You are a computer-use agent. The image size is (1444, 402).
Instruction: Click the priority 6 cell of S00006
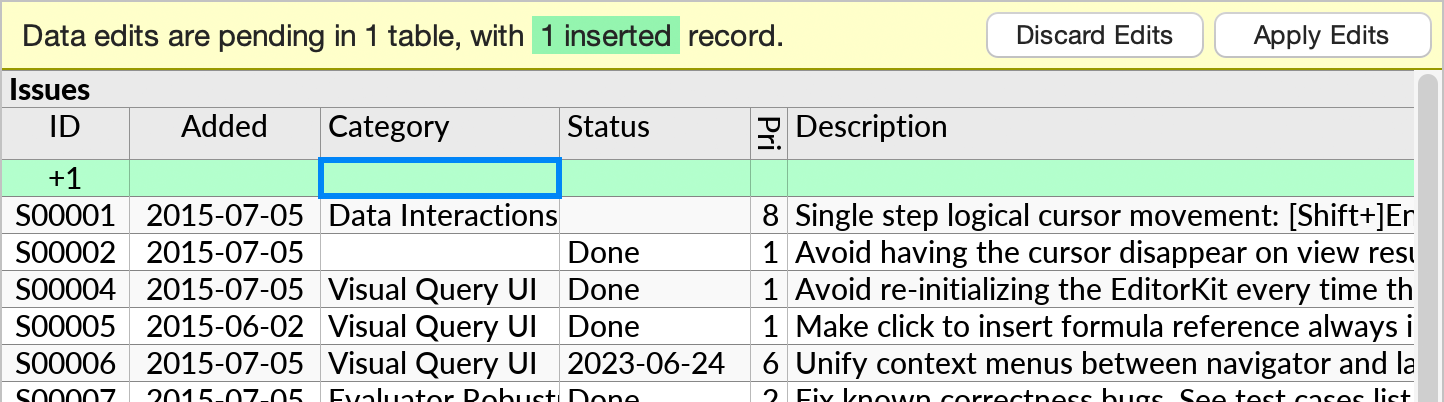tap(769, 364)
